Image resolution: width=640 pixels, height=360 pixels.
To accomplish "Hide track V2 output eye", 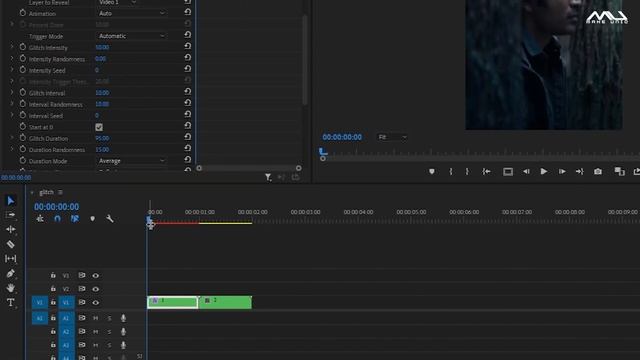I will [x=96, y=289].
